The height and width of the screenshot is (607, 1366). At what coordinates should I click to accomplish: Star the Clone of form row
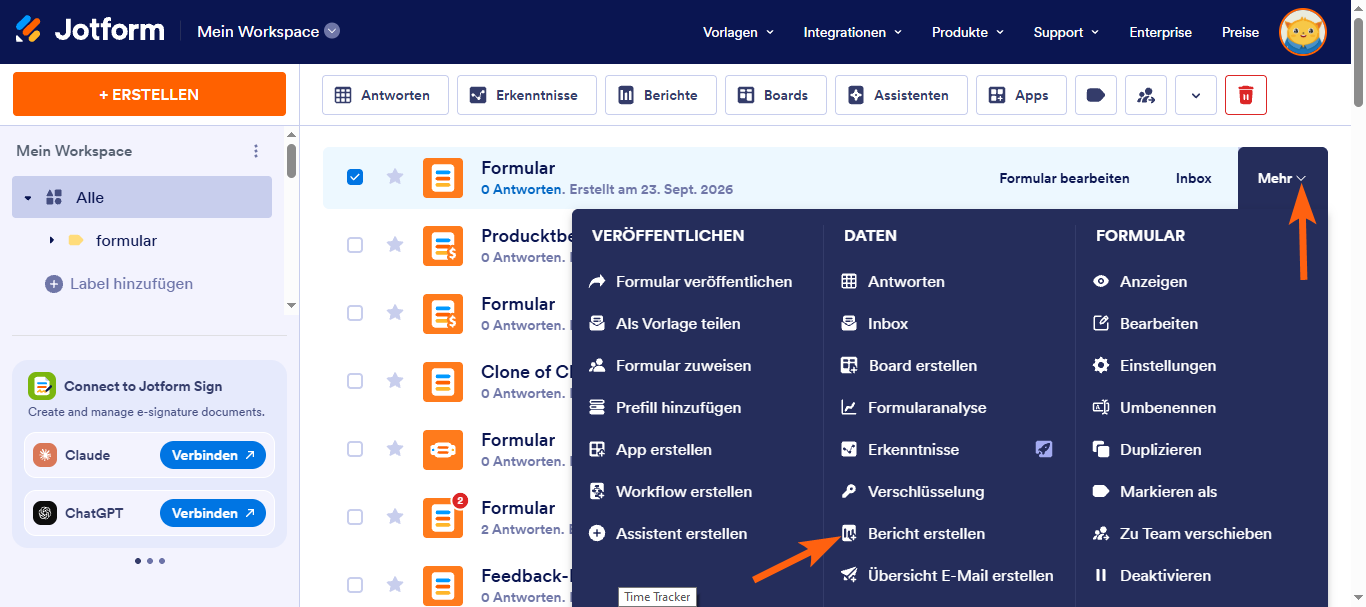[x=395, y=380]
